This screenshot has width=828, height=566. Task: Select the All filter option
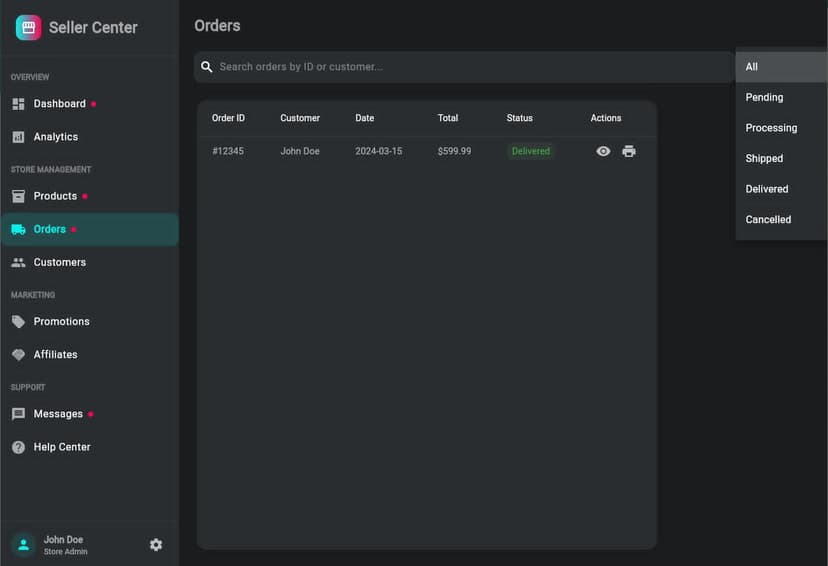coord(752,67)
